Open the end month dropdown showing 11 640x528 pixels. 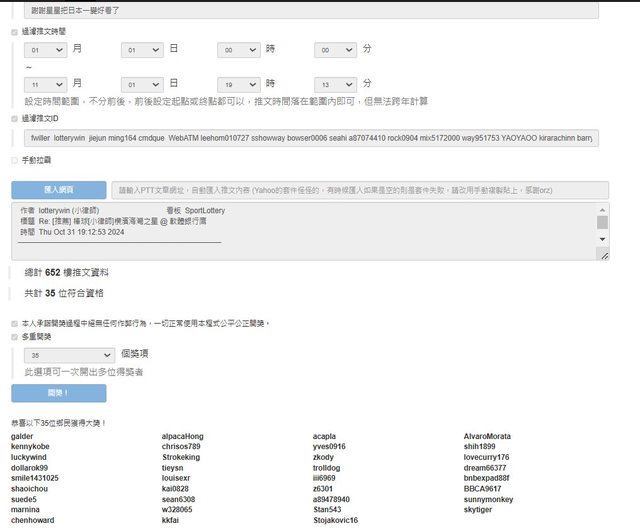tap(46, 84)
